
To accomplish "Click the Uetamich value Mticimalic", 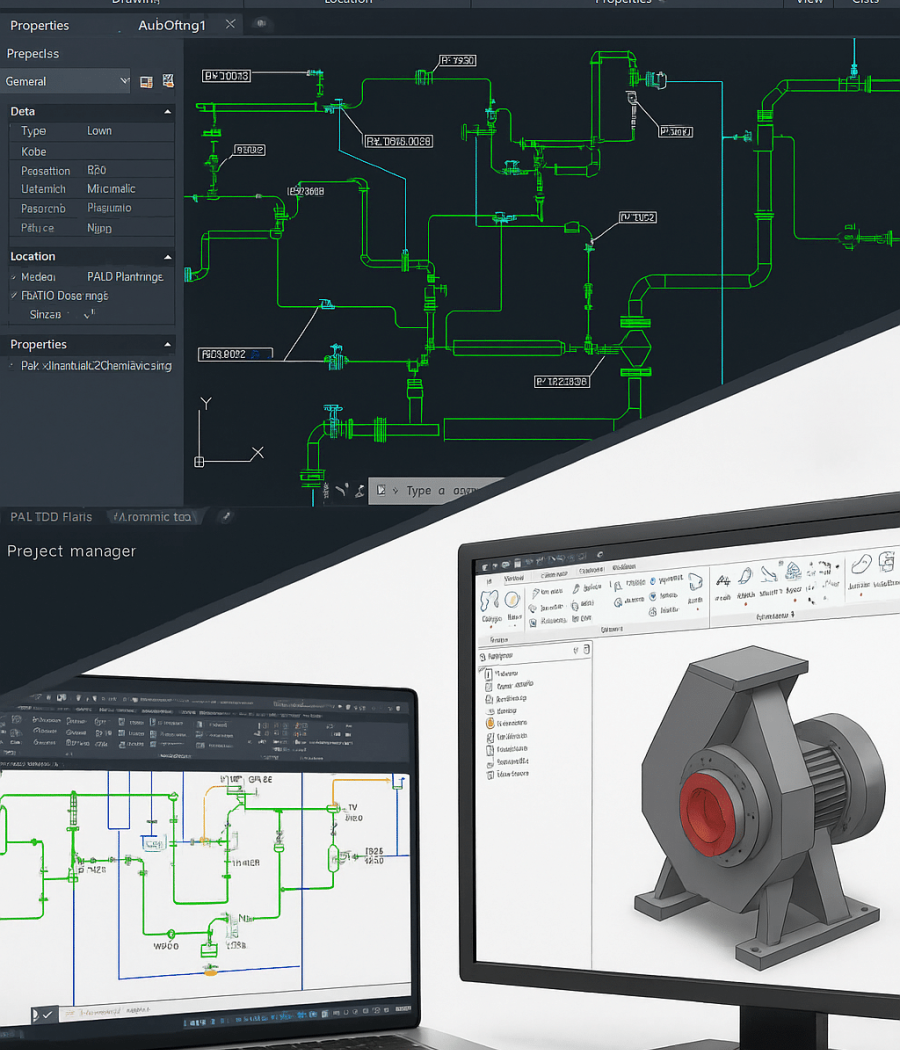I will pyautogui.click(x=111, y=189).
